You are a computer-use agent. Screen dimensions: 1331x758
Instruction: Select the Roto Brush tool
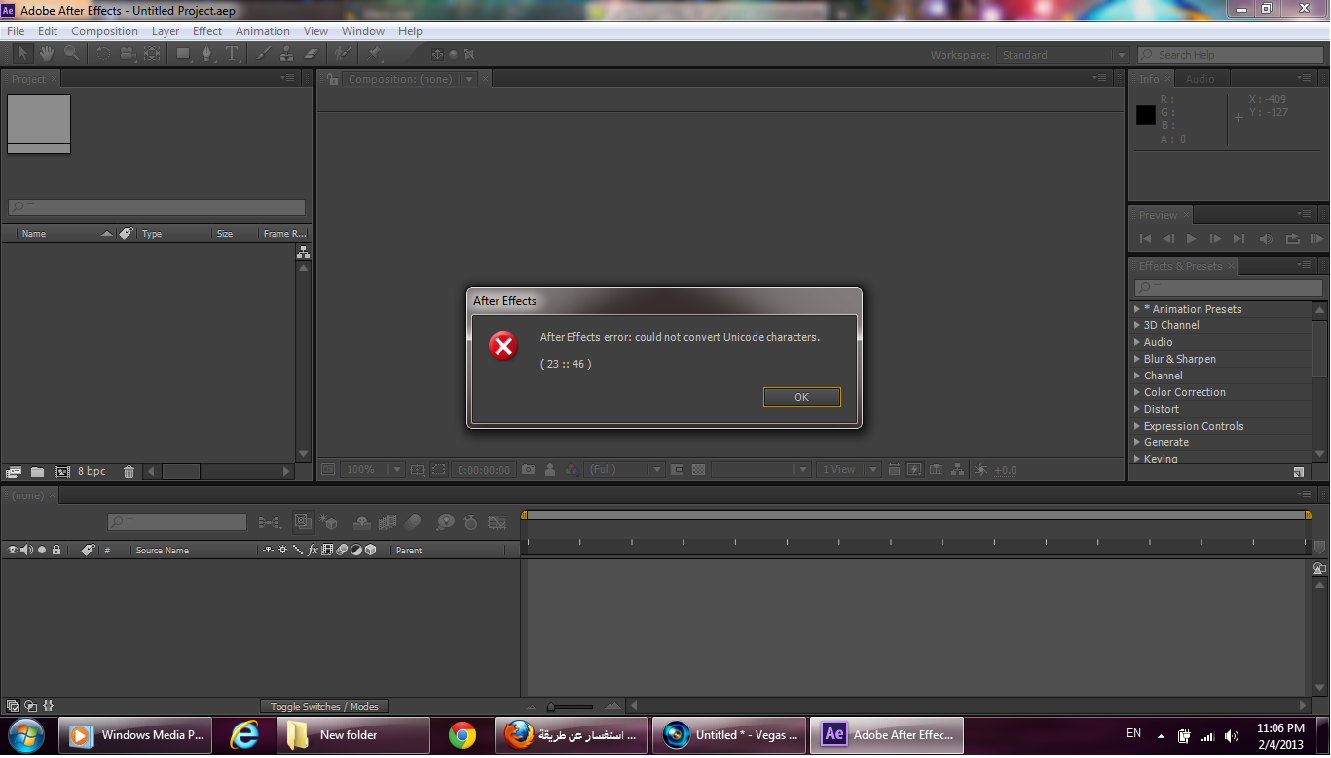(x=343, y=53)
